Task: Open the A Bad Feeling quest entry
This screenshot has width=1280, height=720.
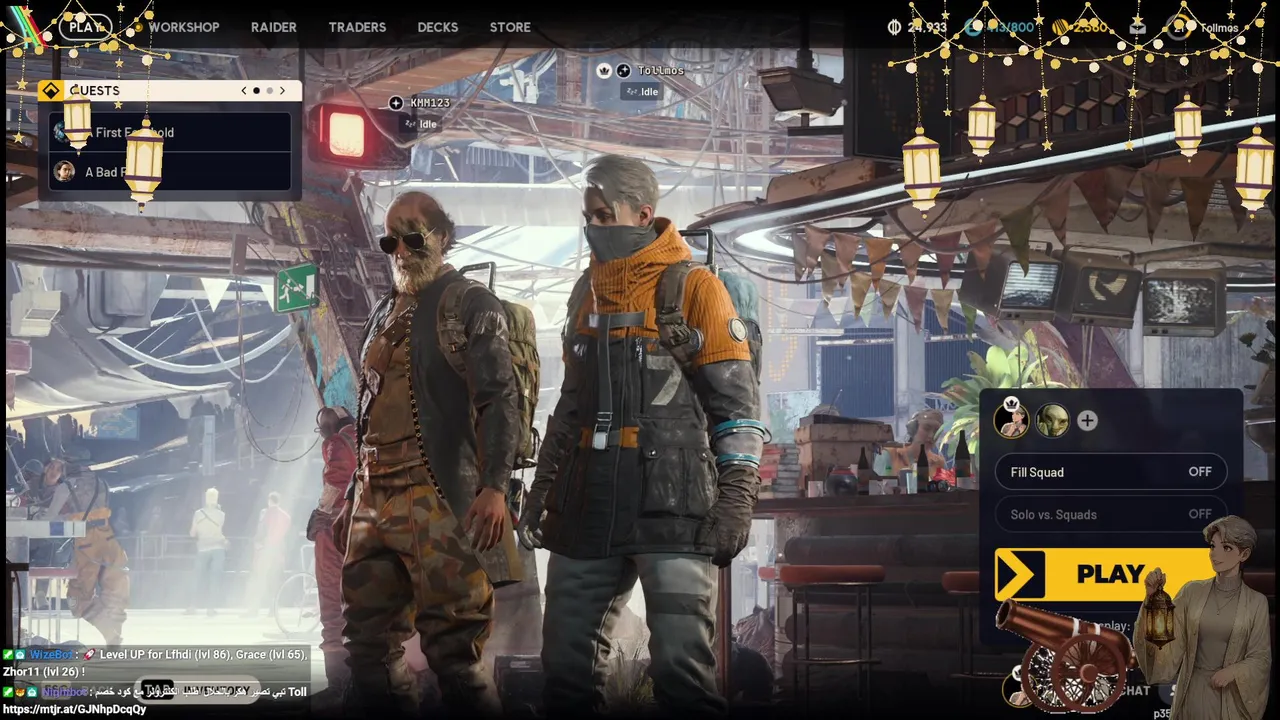Action: click(170, 171)
